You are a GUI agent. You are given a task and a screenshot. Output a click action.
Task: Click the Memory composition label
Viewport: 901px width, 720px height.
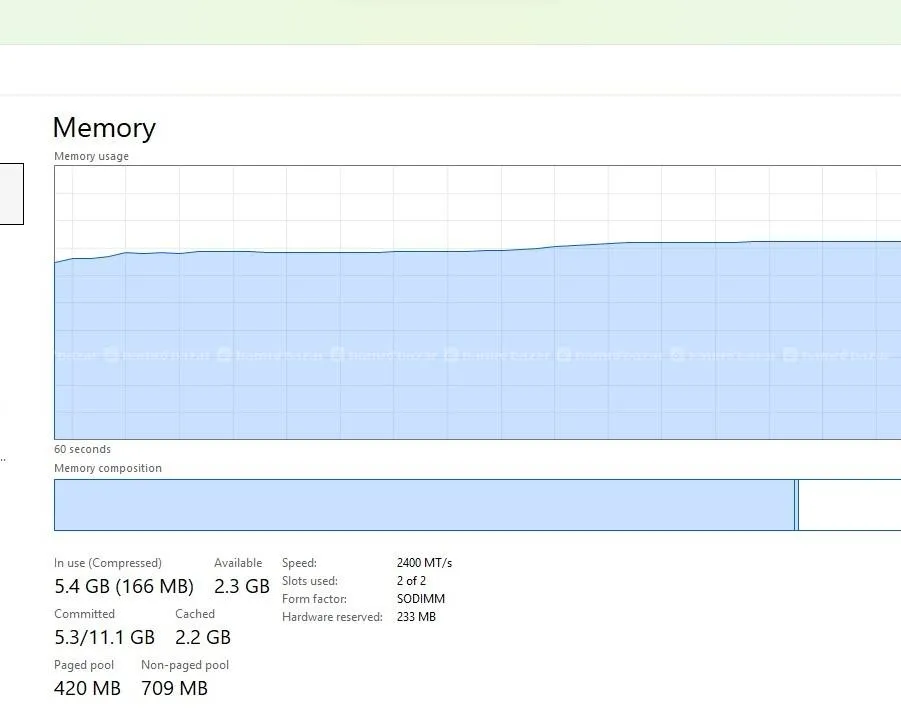pos(107,468)
